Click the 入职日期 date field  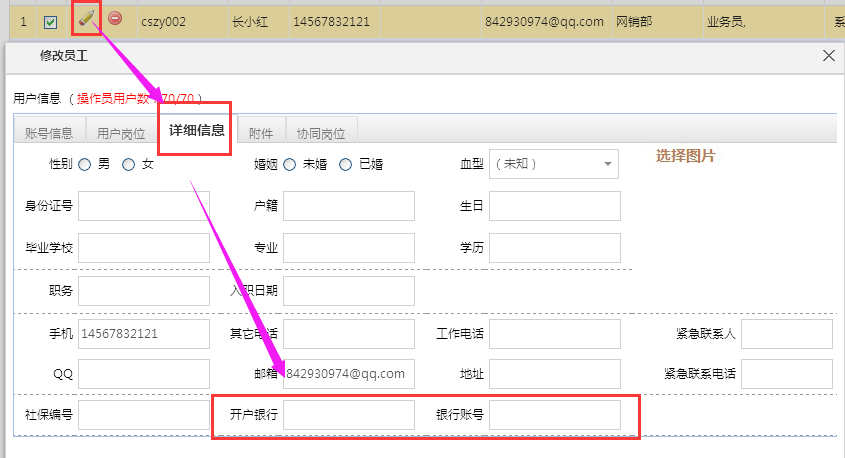pyautogui.click(x=348, y=291)
